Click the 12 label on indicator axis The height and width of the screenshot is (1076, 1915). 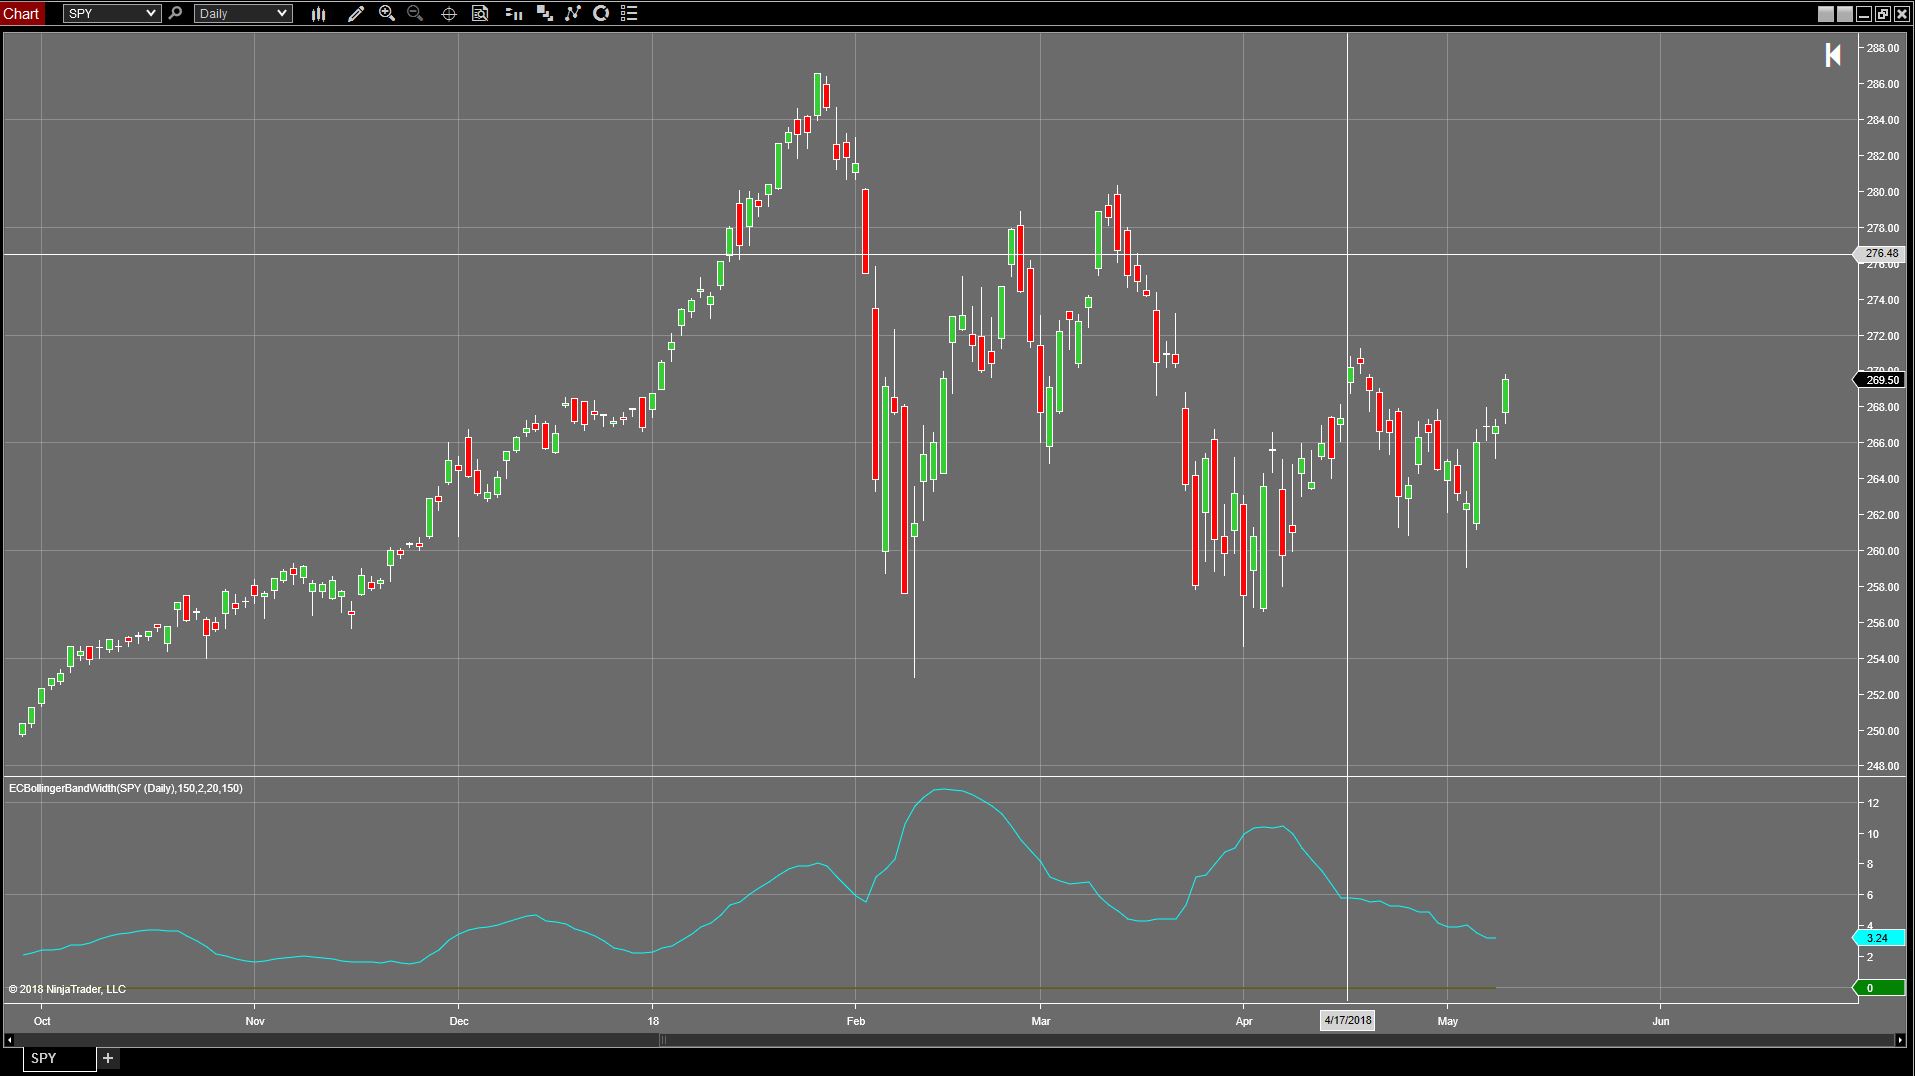tap(1872, 803)
